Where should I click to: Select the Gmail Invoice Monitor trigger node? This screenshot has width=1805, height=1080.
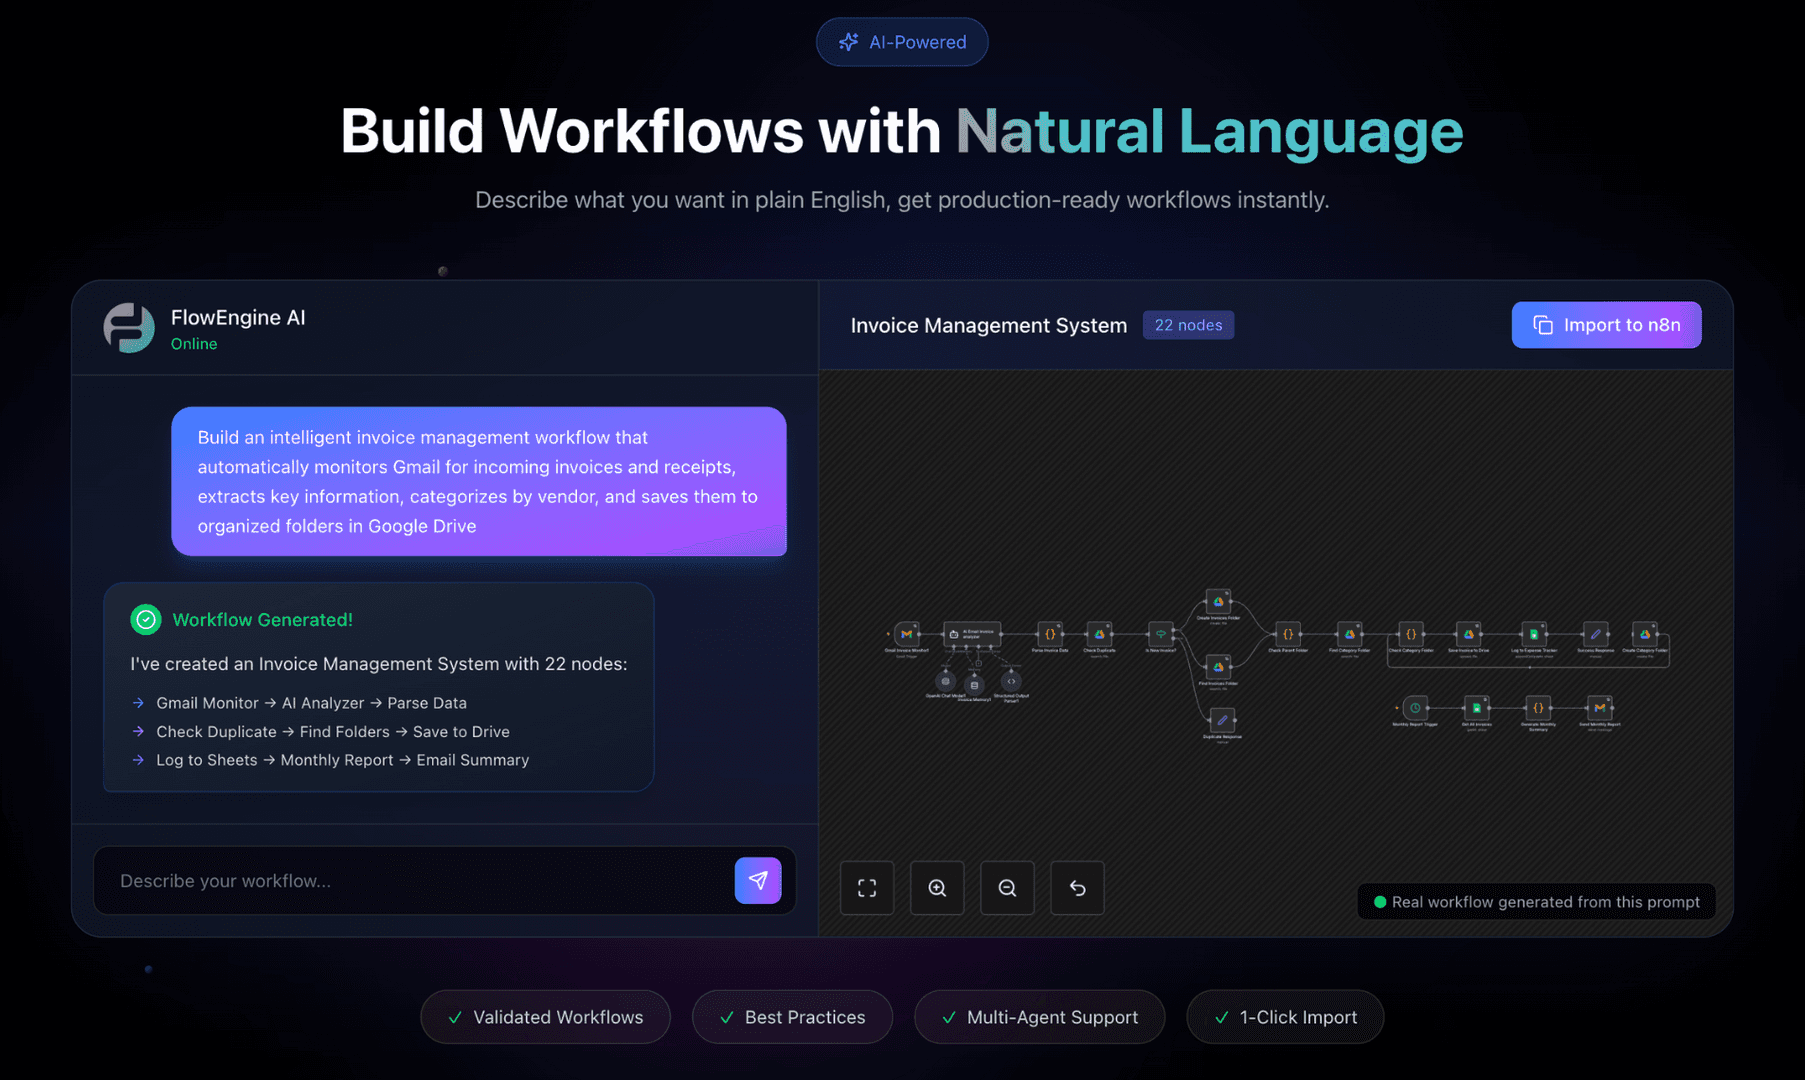pyautogui.click(x=907, y=635)
